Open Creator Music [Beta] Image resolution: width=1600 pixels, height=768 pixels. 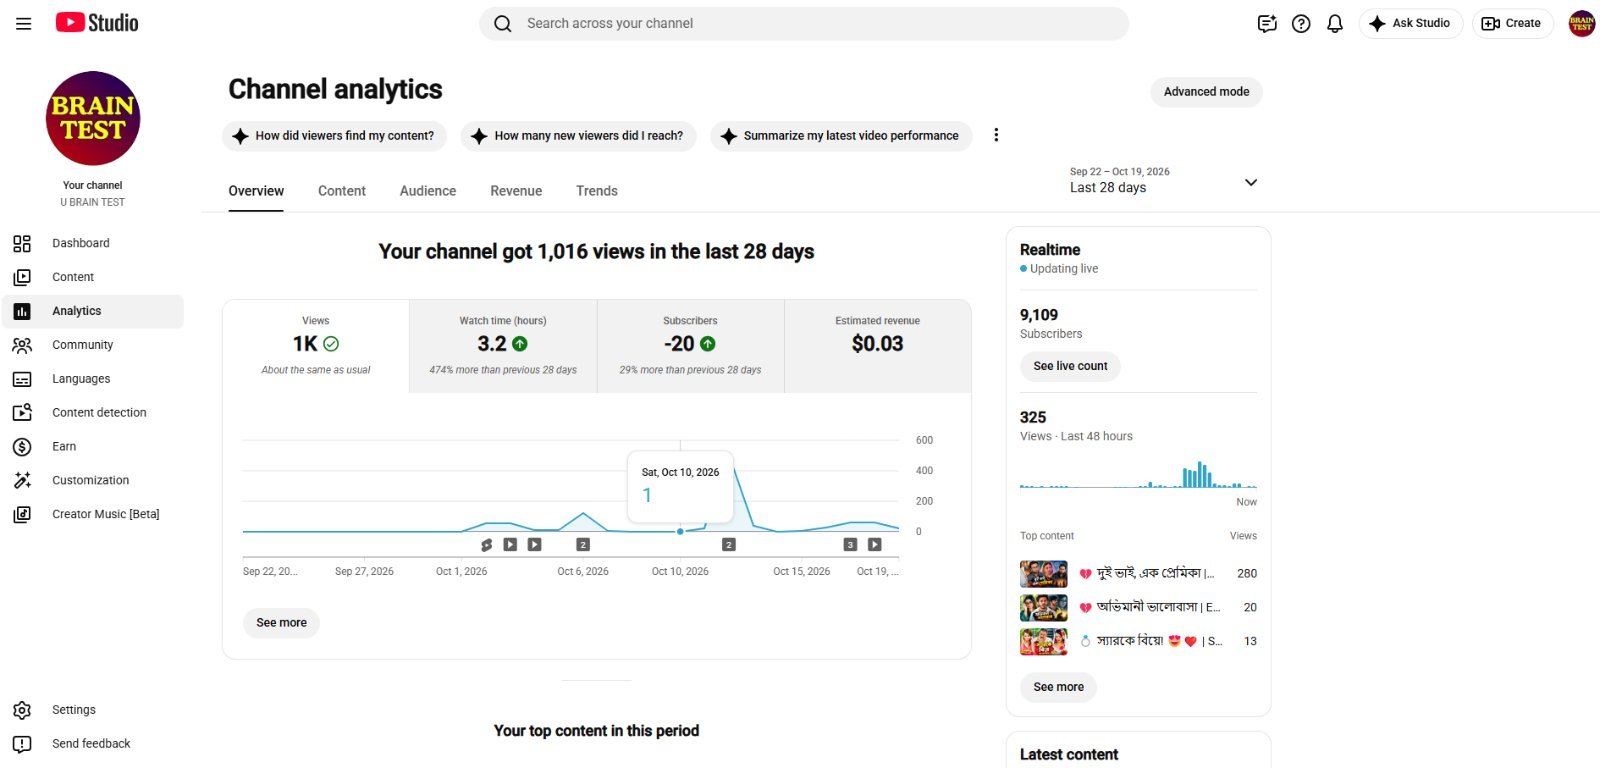click(x=93, y=514)
